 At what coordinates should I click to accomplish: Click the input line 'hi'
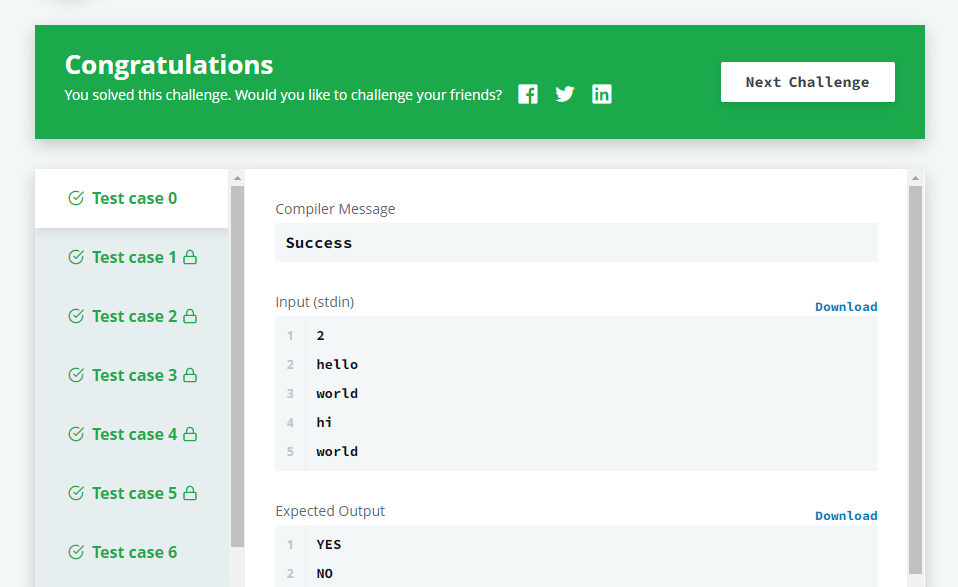point(324,423)
